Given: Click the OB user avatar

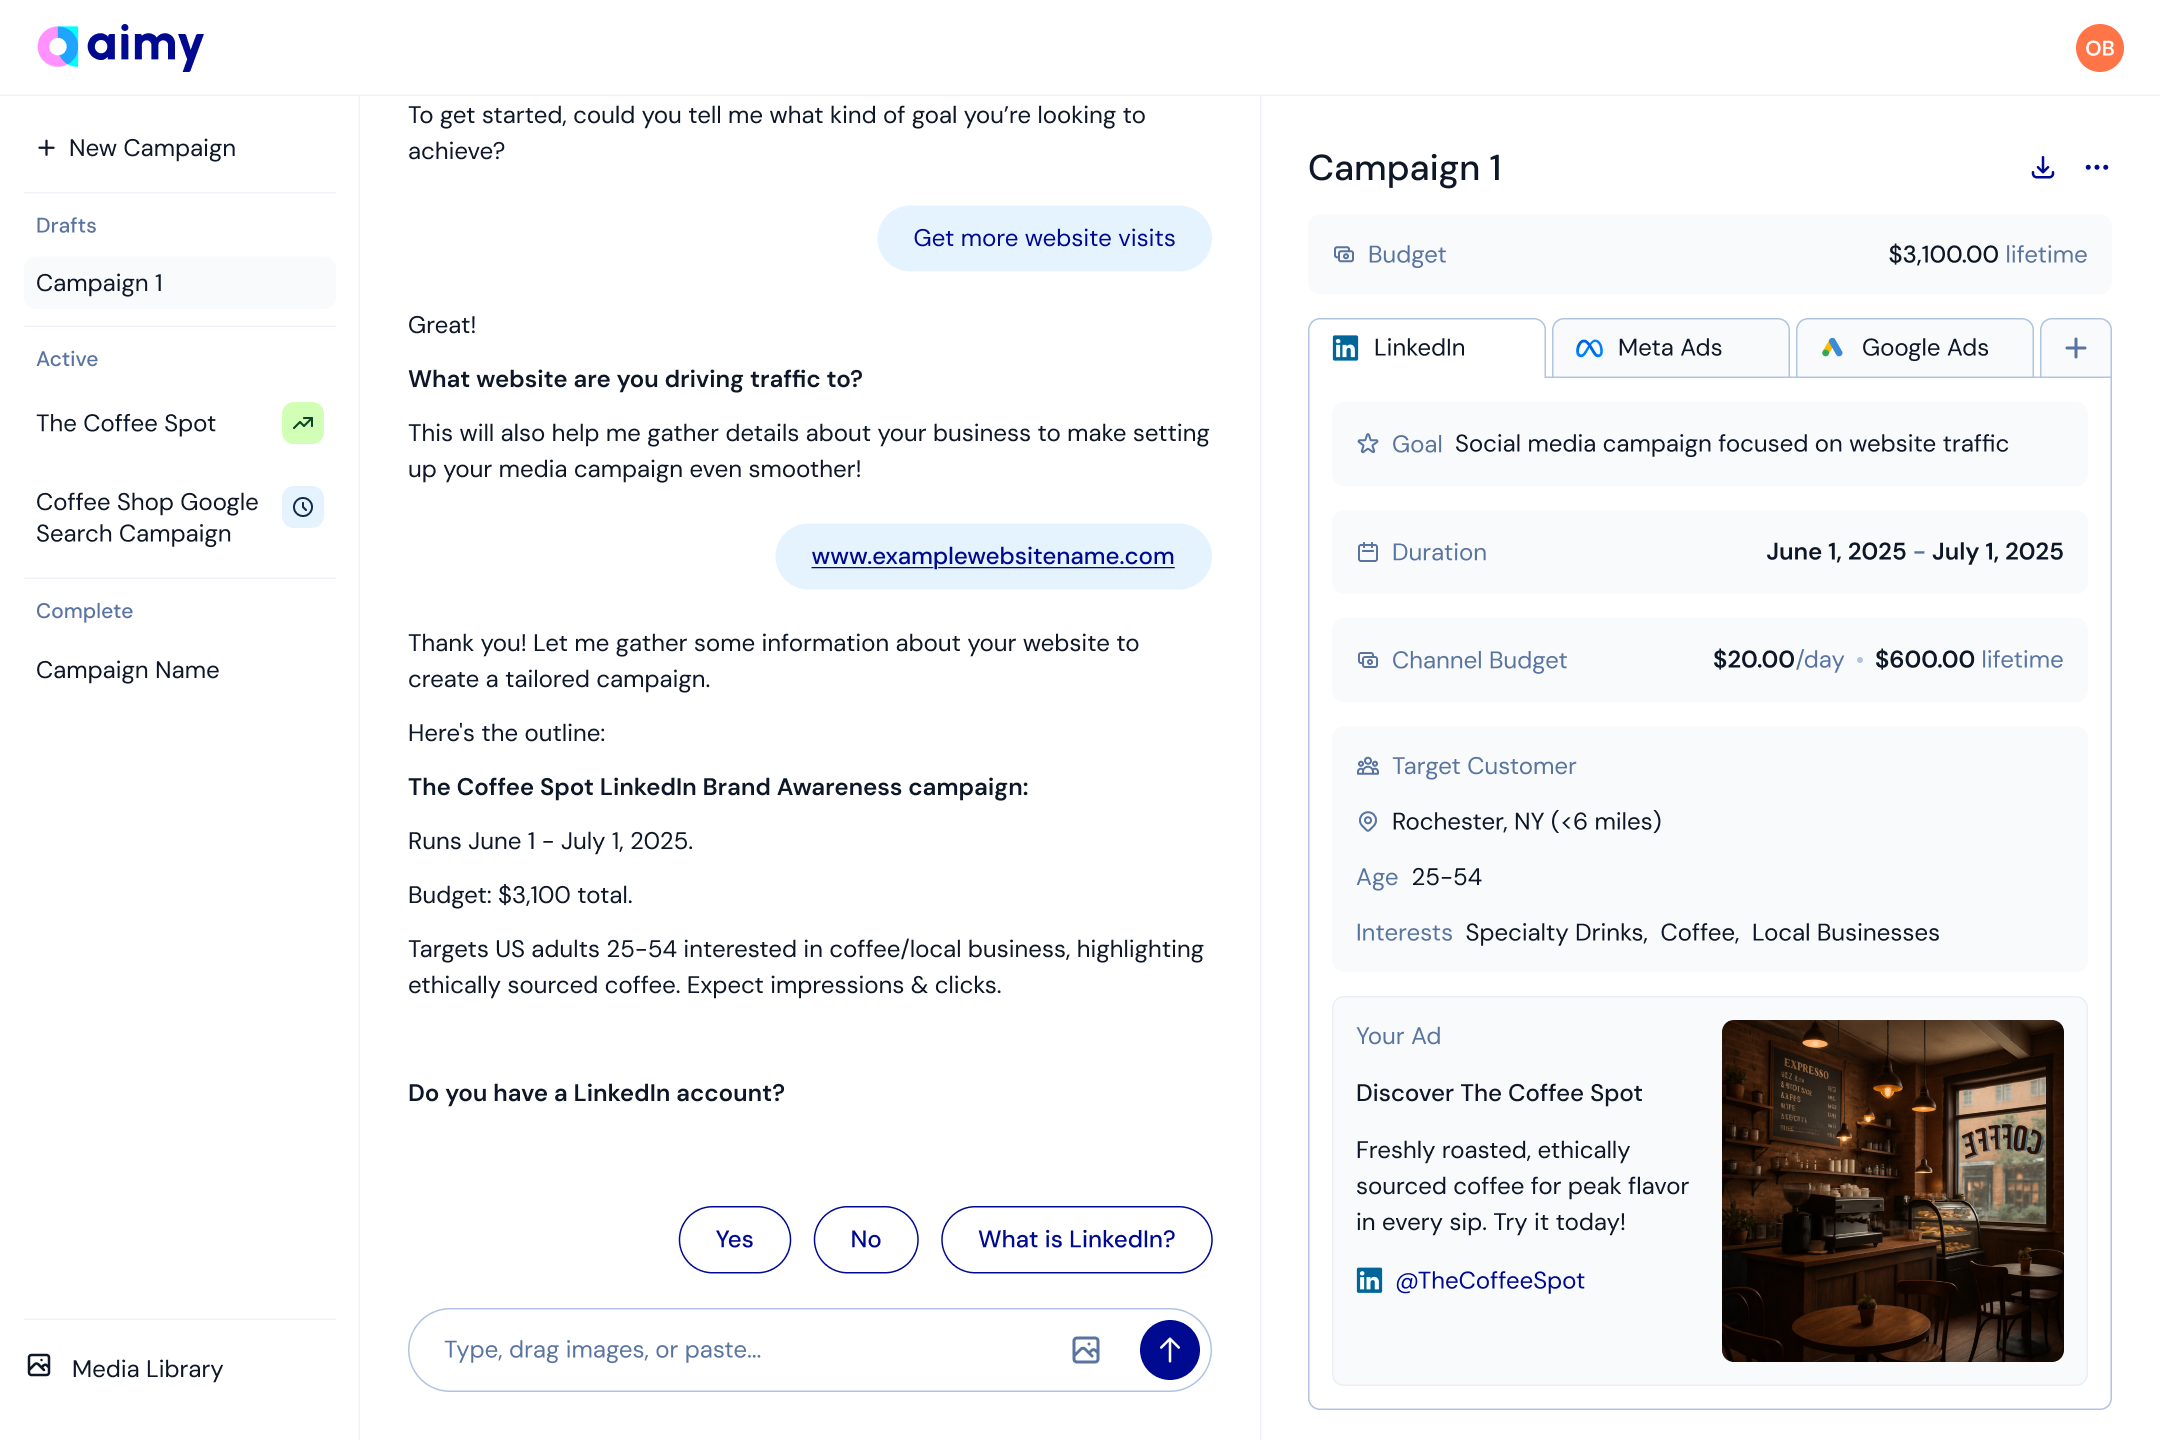Looking at the screenshot, I should [x=2099, y=48].
